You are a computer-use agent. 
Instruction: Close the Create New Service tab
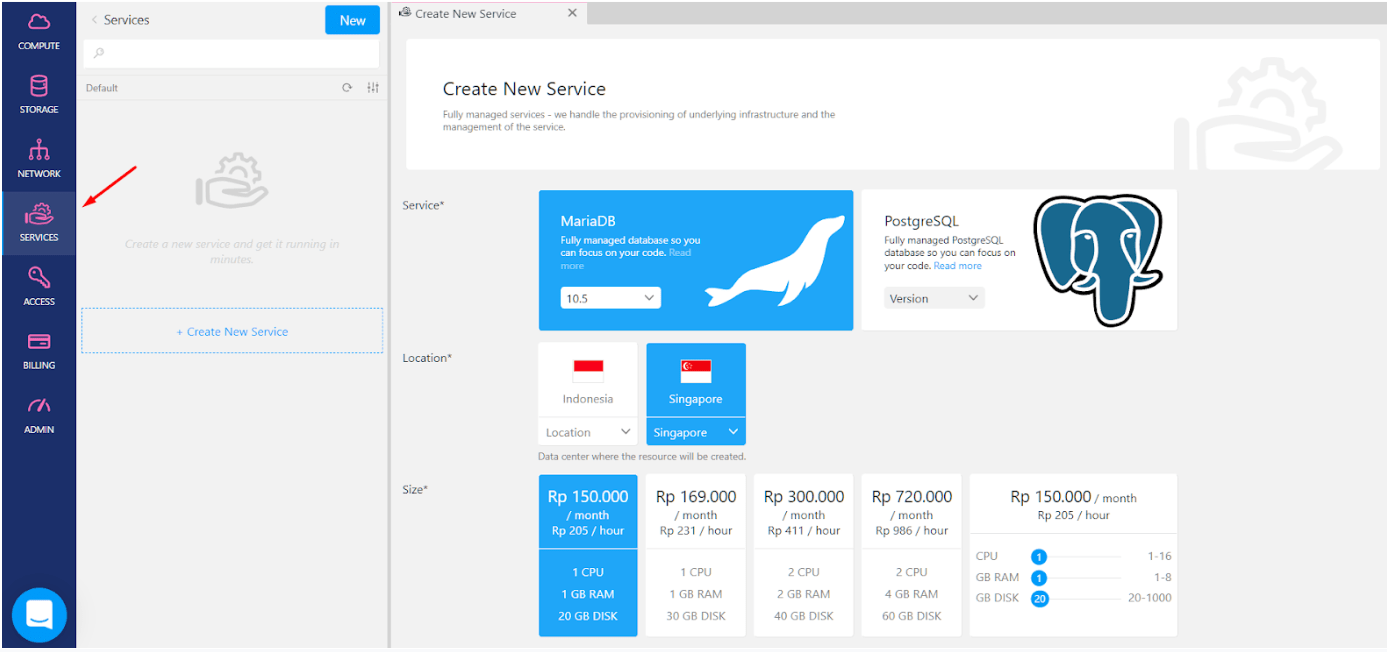click(x=572, y=14)
